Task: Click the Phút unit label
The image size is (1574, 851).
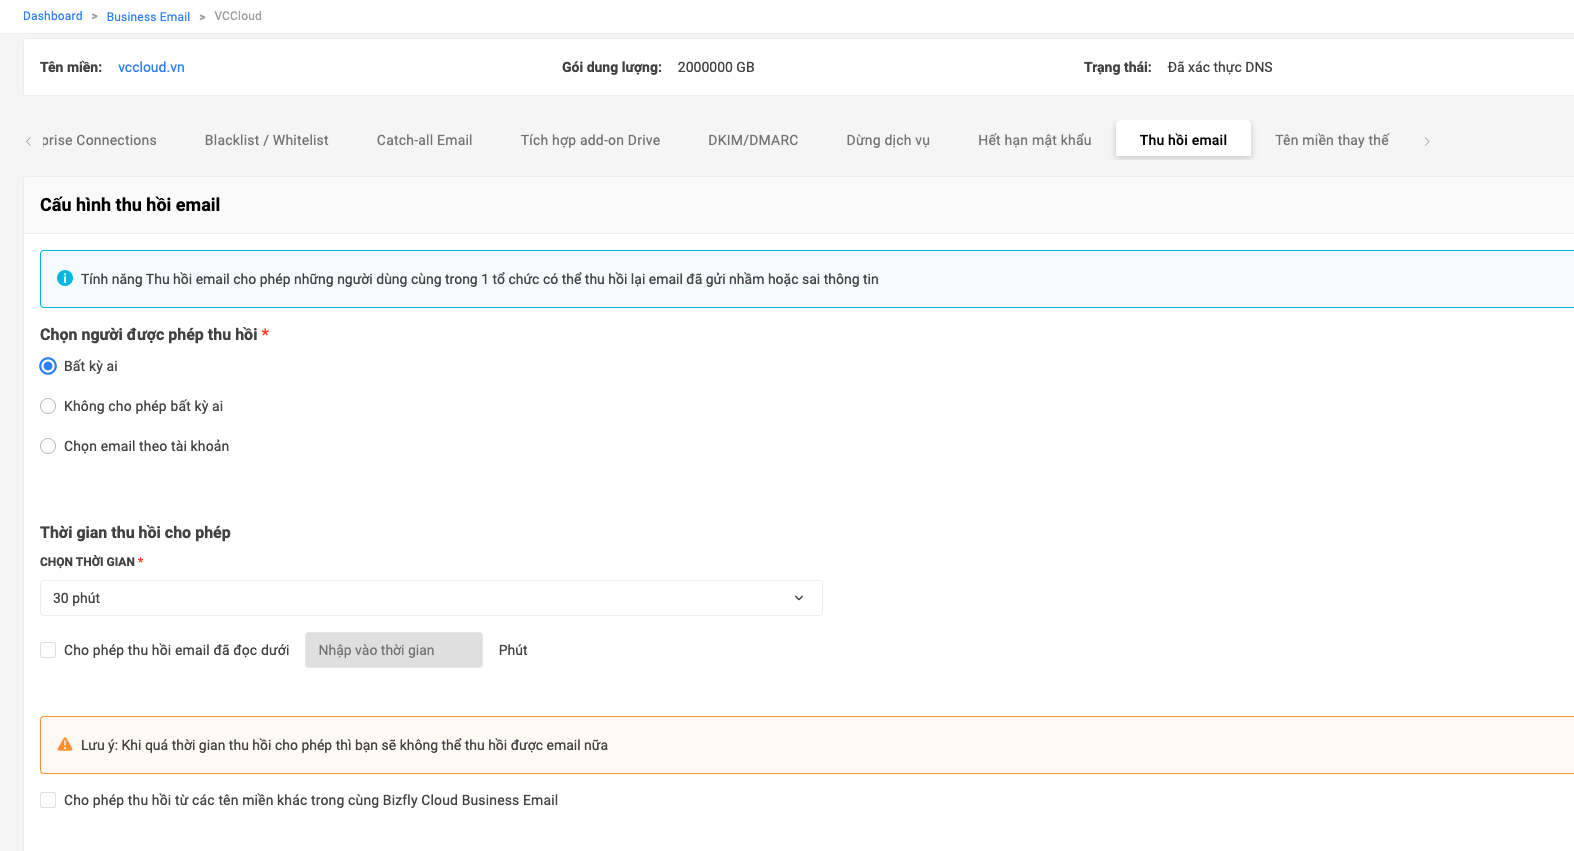Action: tap(513, 650)
